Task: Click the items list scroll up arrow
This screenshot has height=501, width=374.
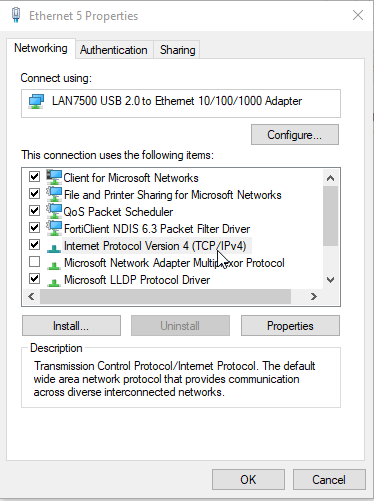Action: pyautogui.click(x=330, y=178)
